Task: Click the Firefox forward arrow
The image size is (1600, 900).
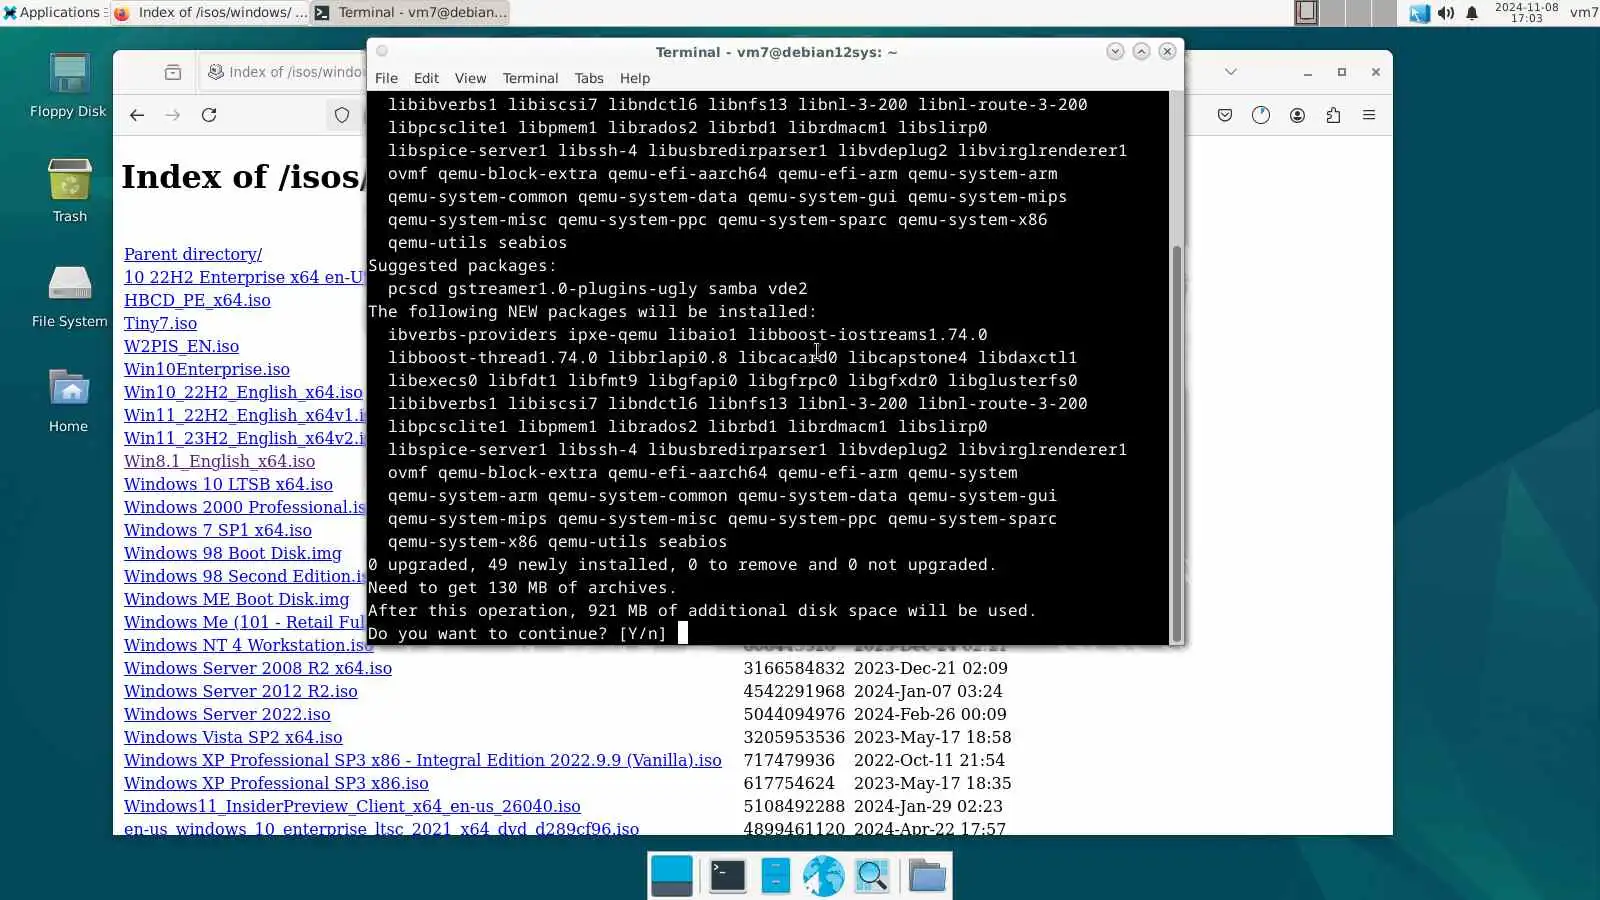Action: (x=173, y=115)
